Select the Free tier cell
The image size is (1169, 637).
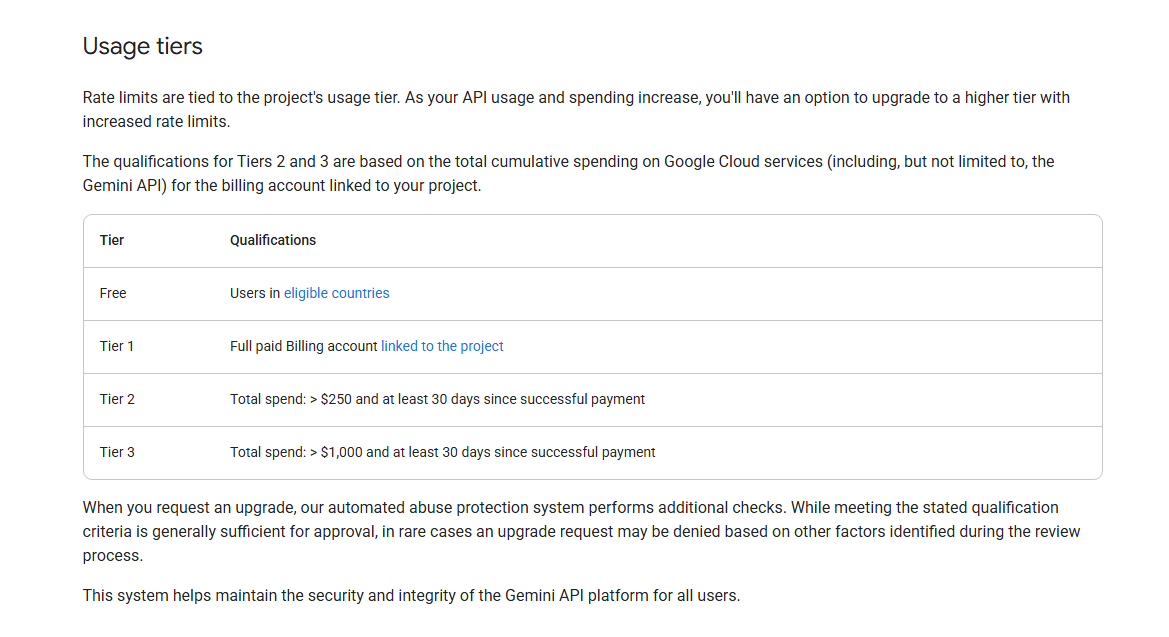[113, 293]
